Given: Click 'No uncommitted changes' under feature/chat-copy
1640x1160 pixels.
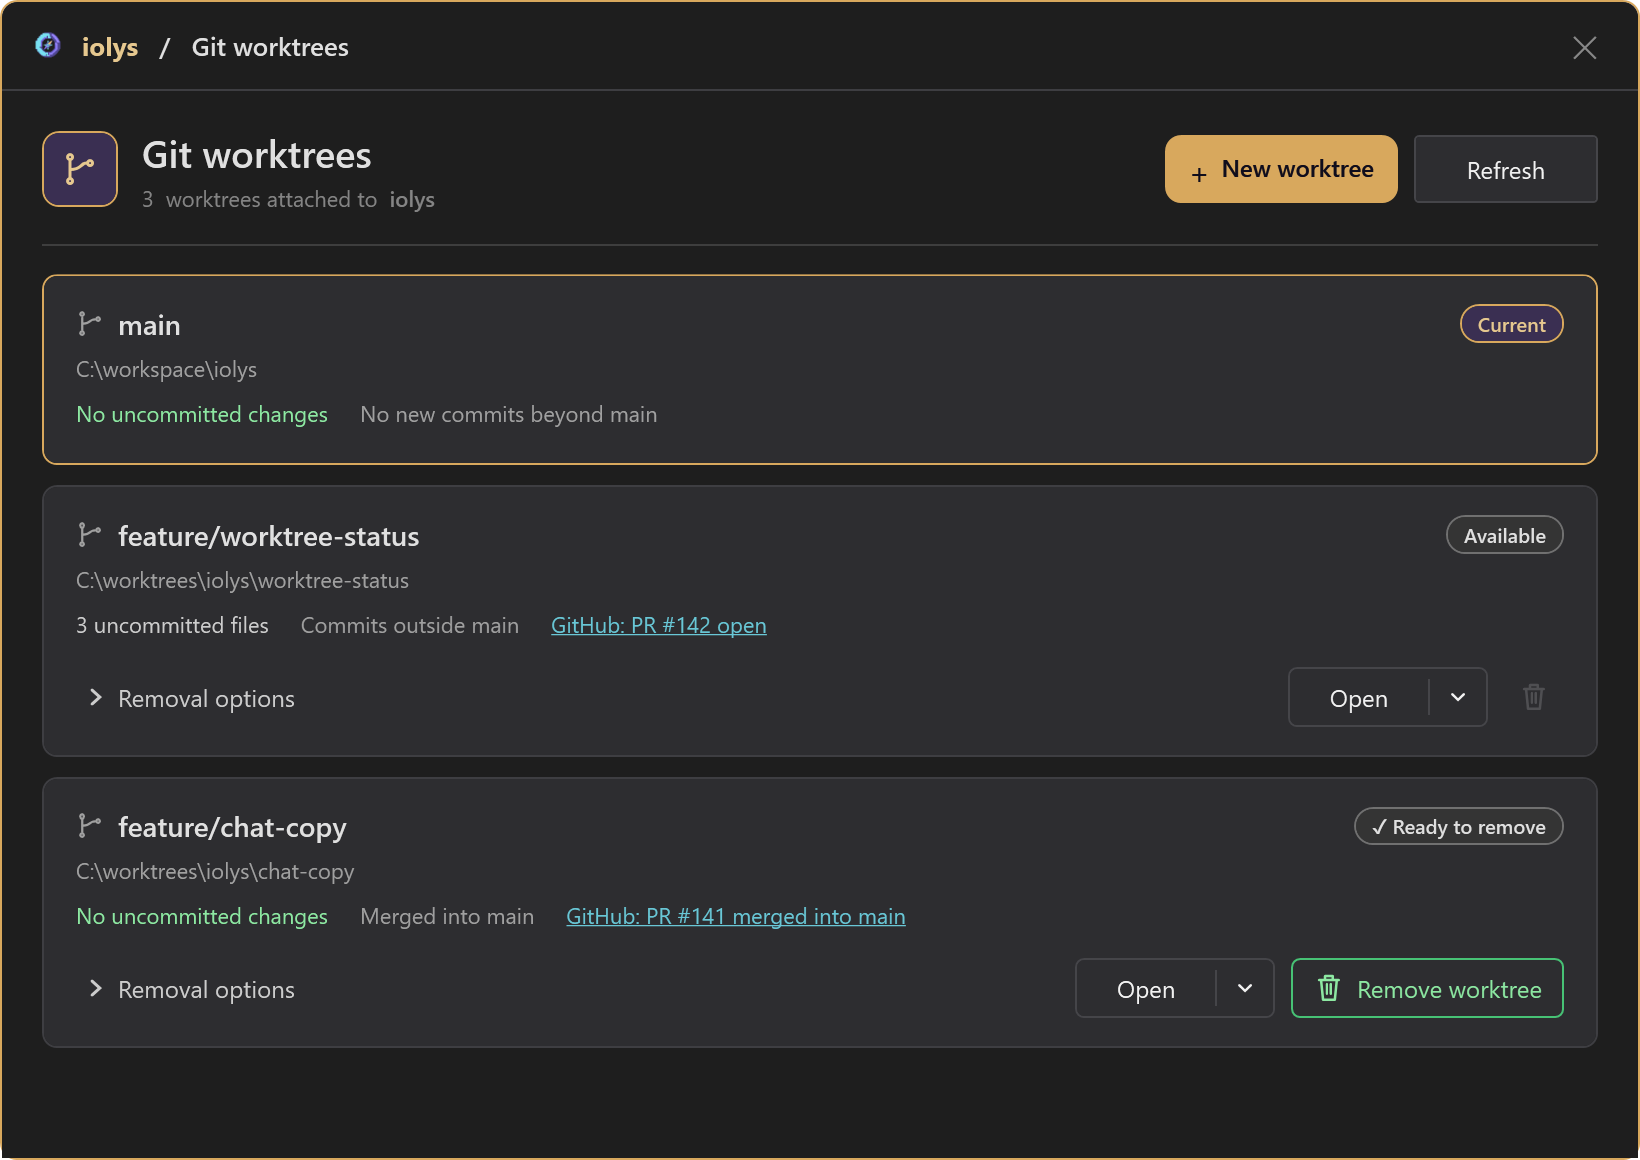Looking at the screenshot, I should coord(202,916).
